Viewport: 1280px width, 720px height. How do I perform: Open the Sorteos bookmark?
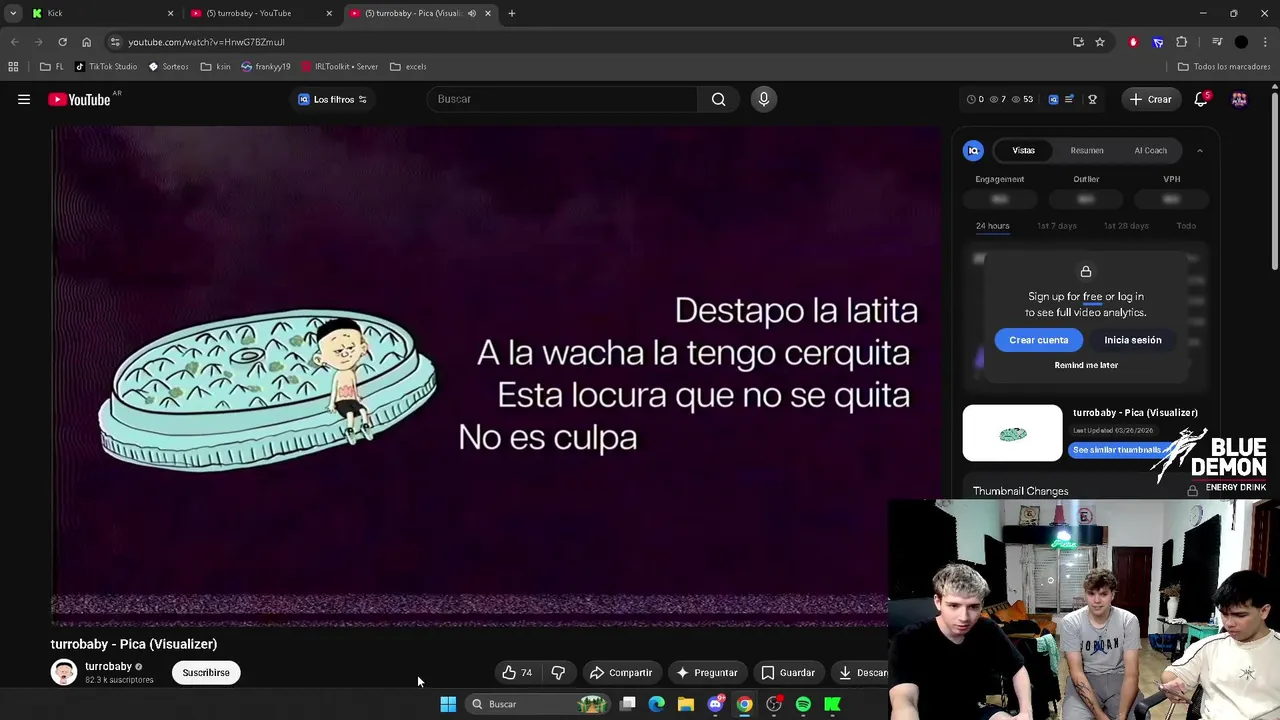point(168,67)
